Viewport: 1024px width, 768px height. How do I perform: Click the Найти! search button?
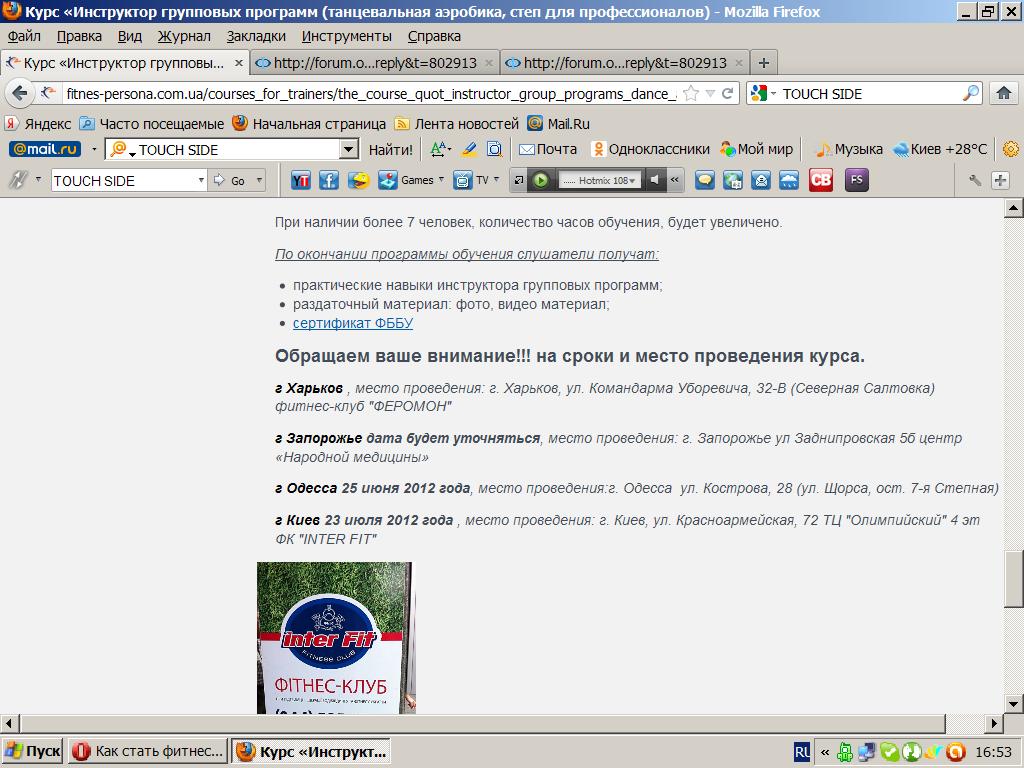[x=390, y=150]
